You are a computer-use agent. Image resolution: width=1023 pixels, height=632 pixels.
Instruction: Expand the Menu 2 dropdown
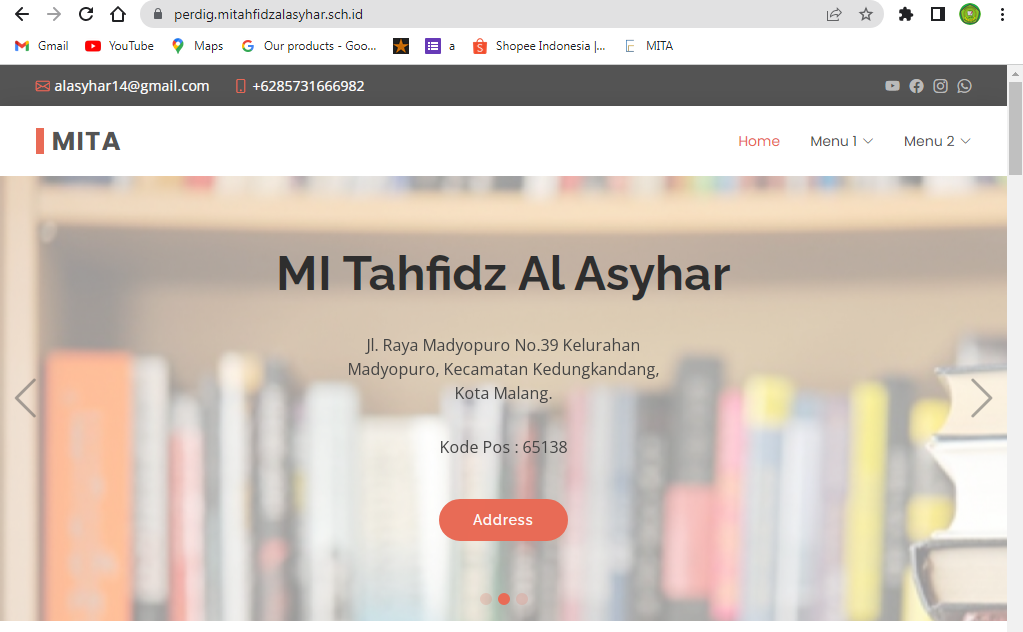click(937, 142)
